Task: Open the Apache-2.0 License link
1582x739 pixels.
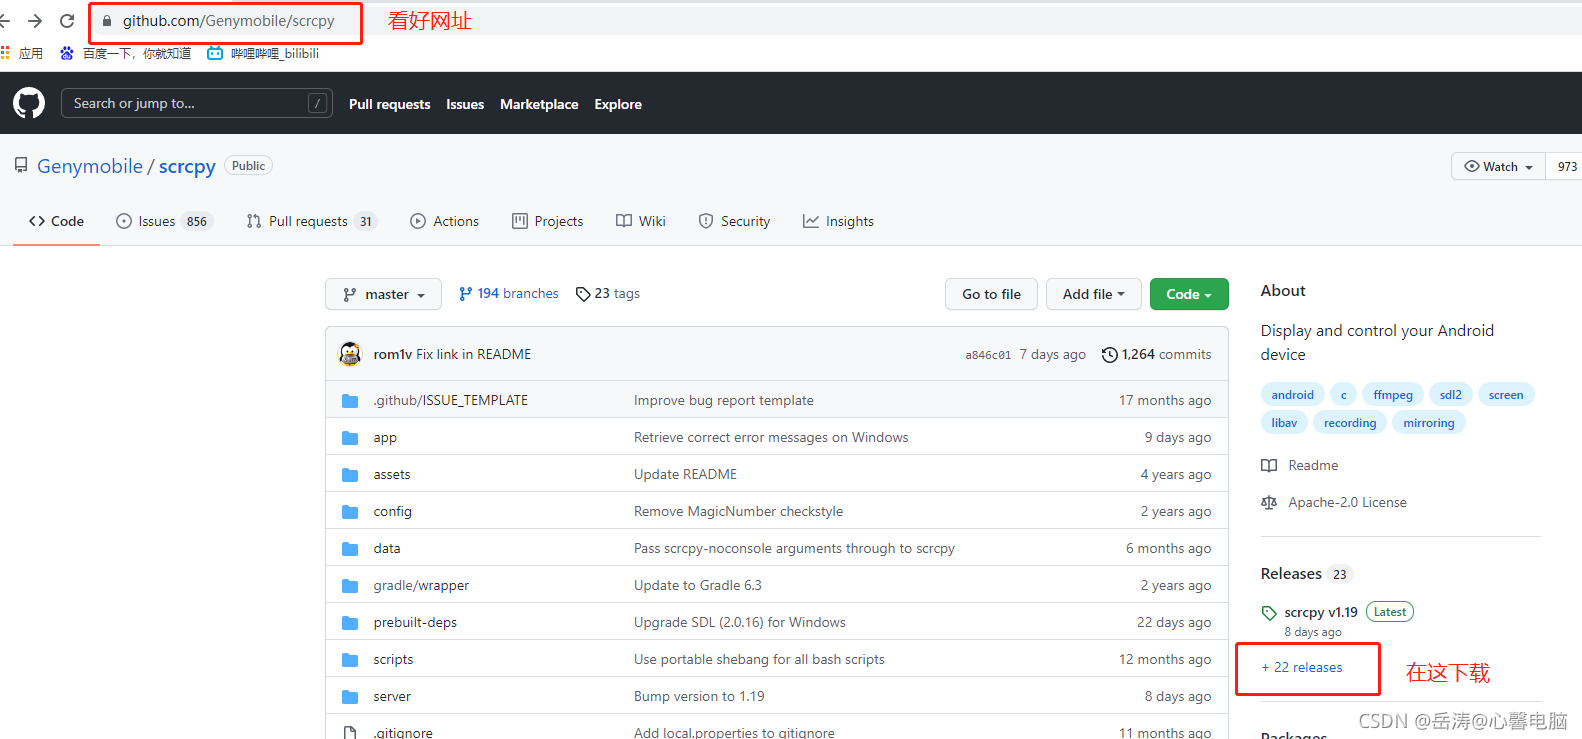Action: (1347, 502)
